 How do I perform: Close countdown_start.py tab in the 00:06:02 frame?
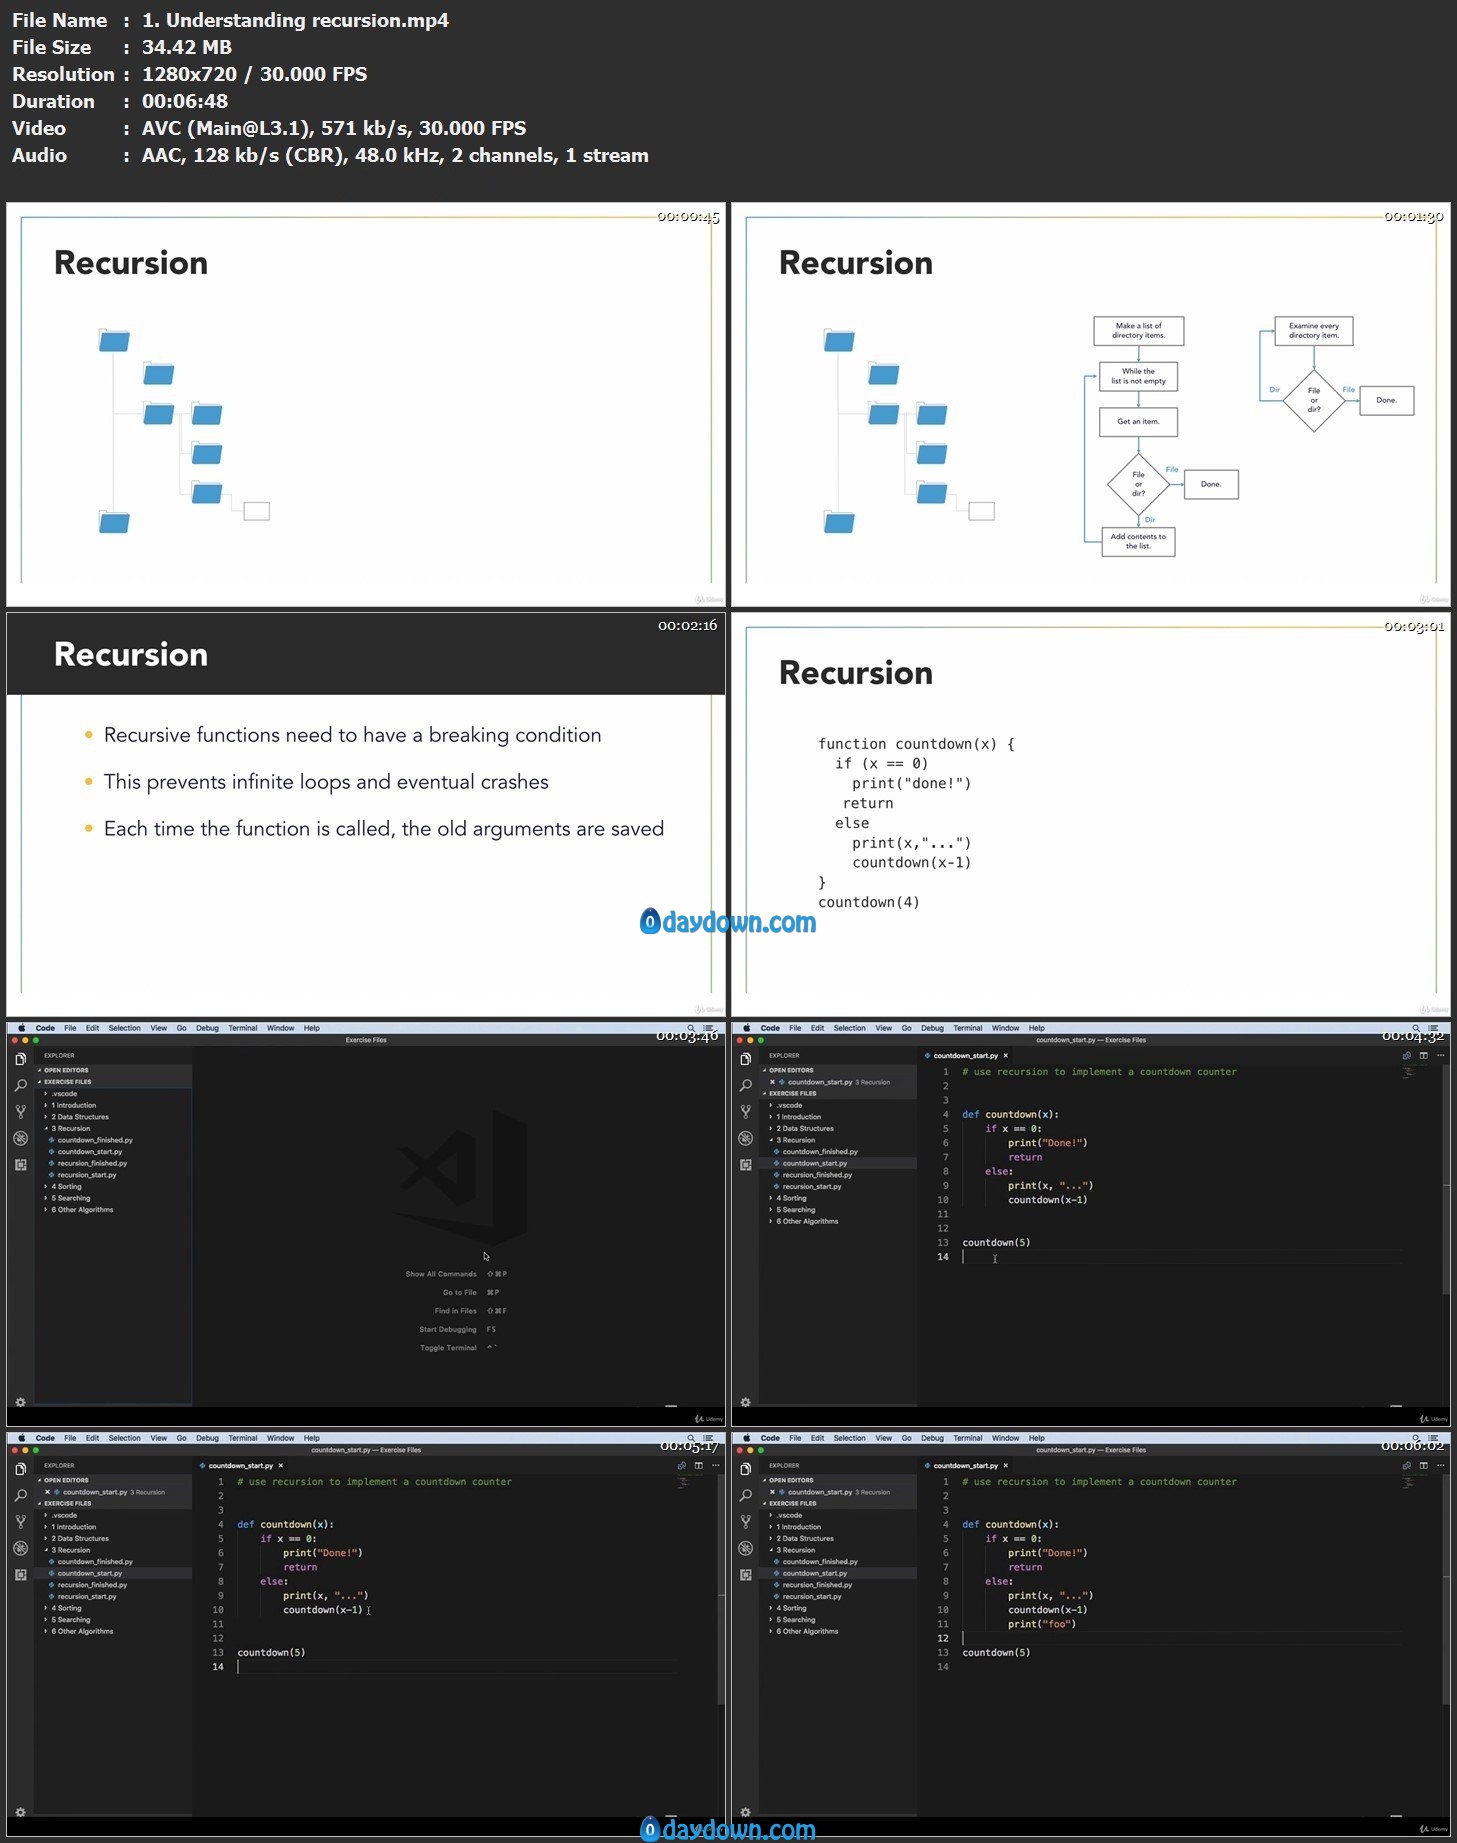click(1005, 1466)
